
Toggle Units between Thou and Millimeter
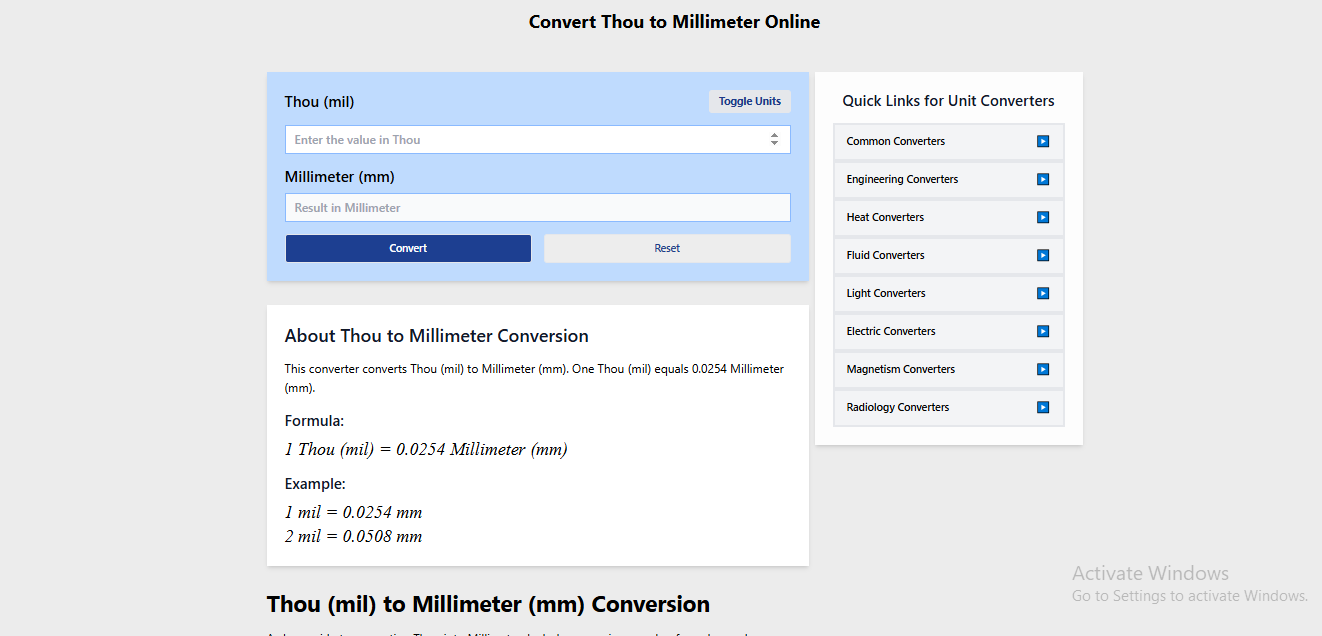749,101
